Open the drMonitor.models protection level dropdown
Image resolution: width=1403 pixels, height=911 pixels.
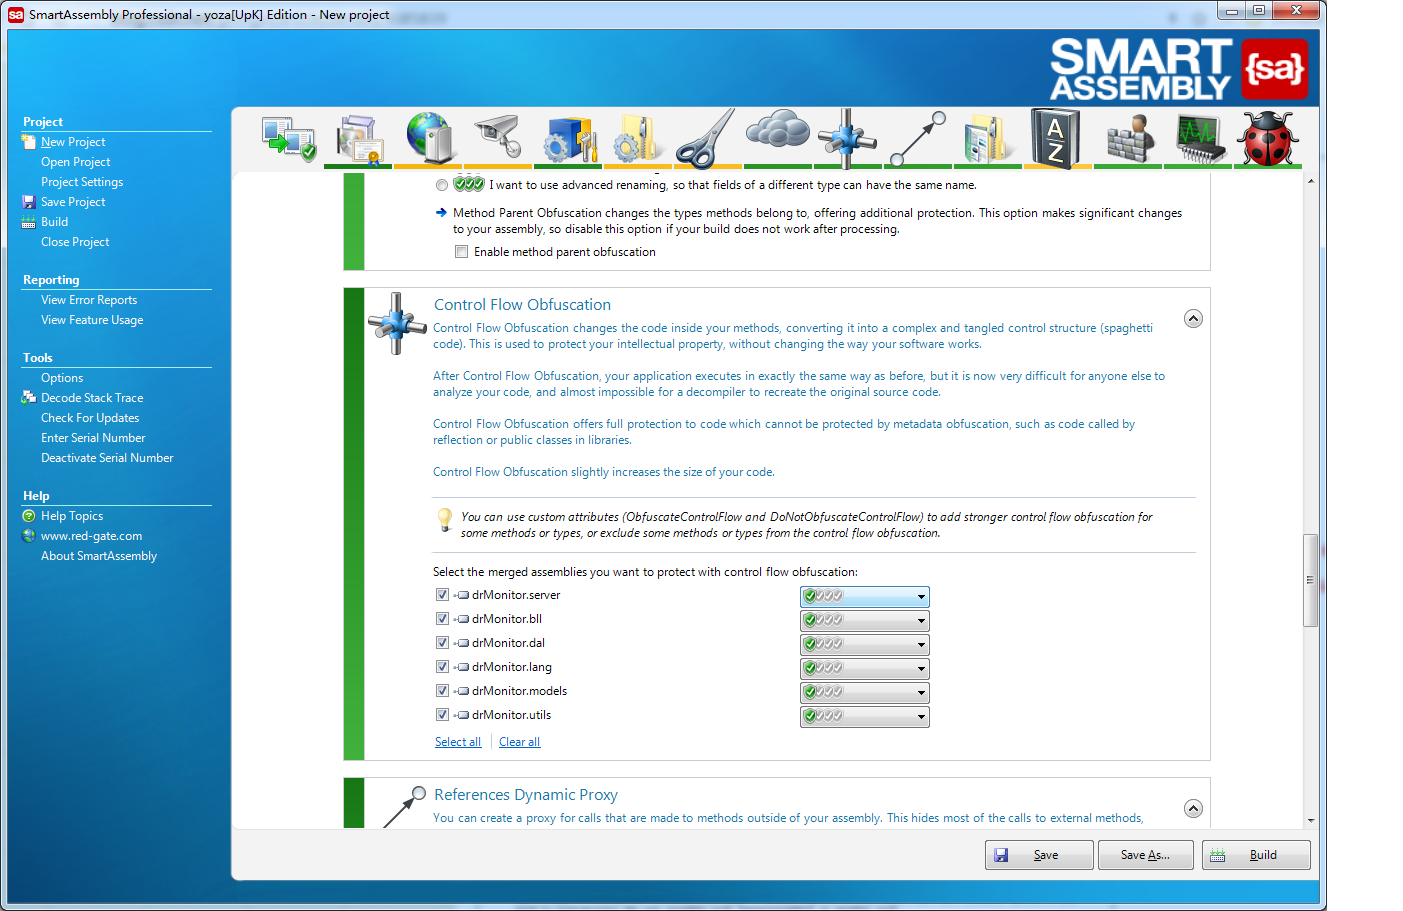865,693
